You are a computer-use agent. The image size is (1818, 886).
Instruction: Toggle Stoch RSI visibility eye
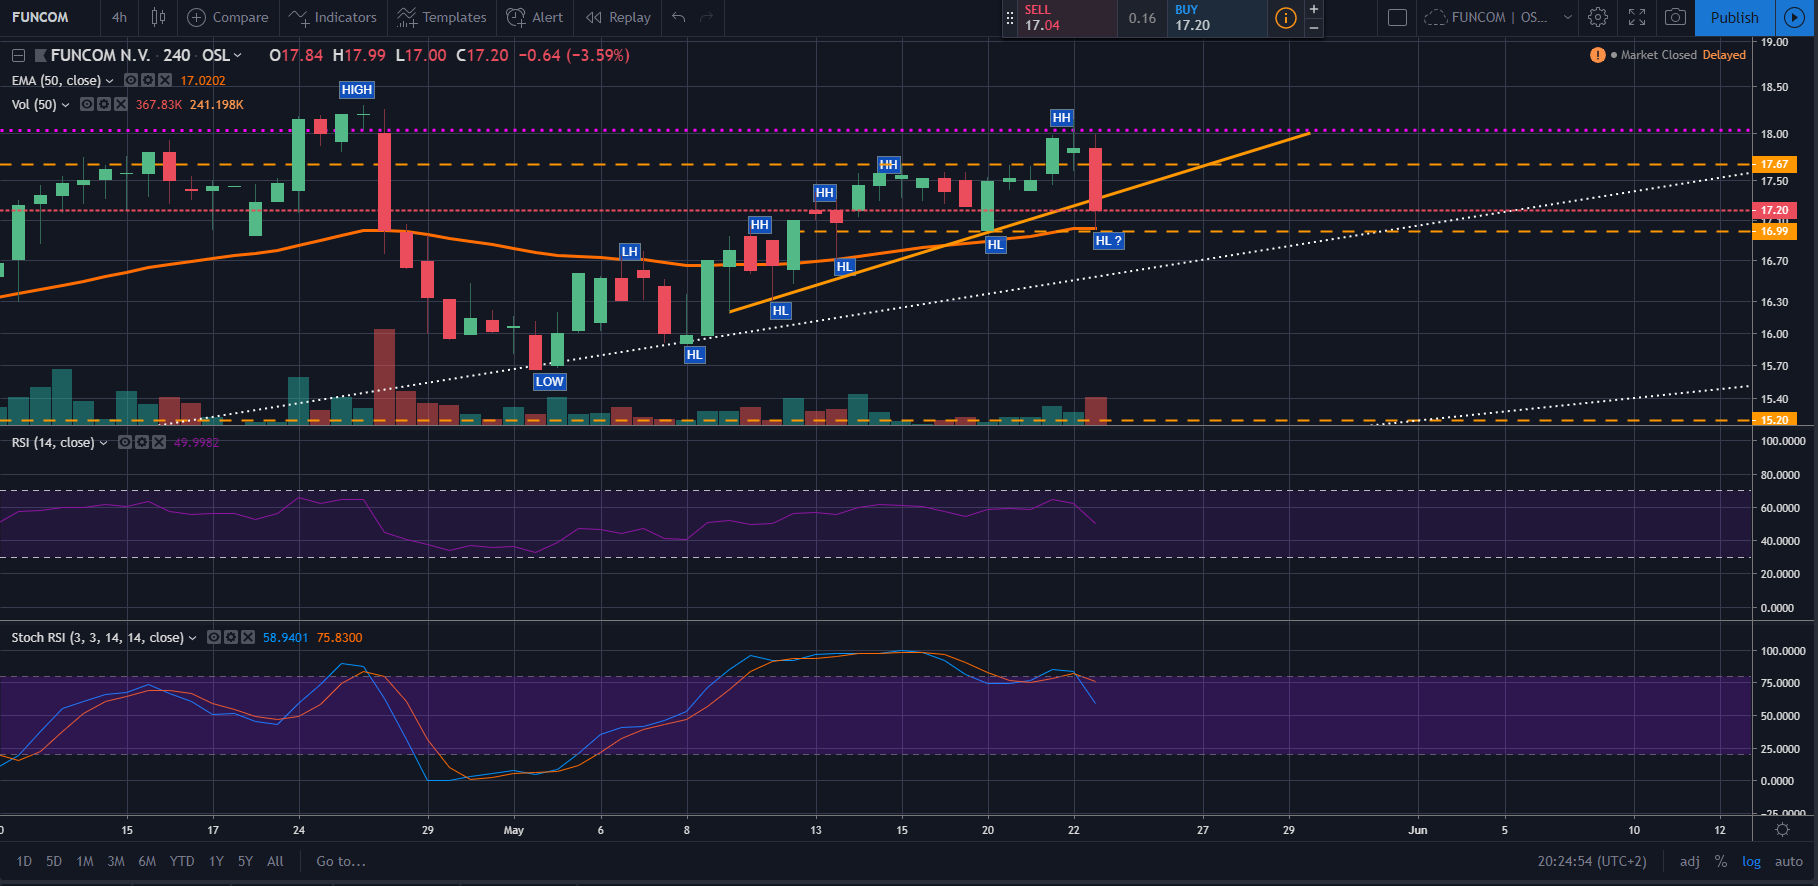pos(214,637)
